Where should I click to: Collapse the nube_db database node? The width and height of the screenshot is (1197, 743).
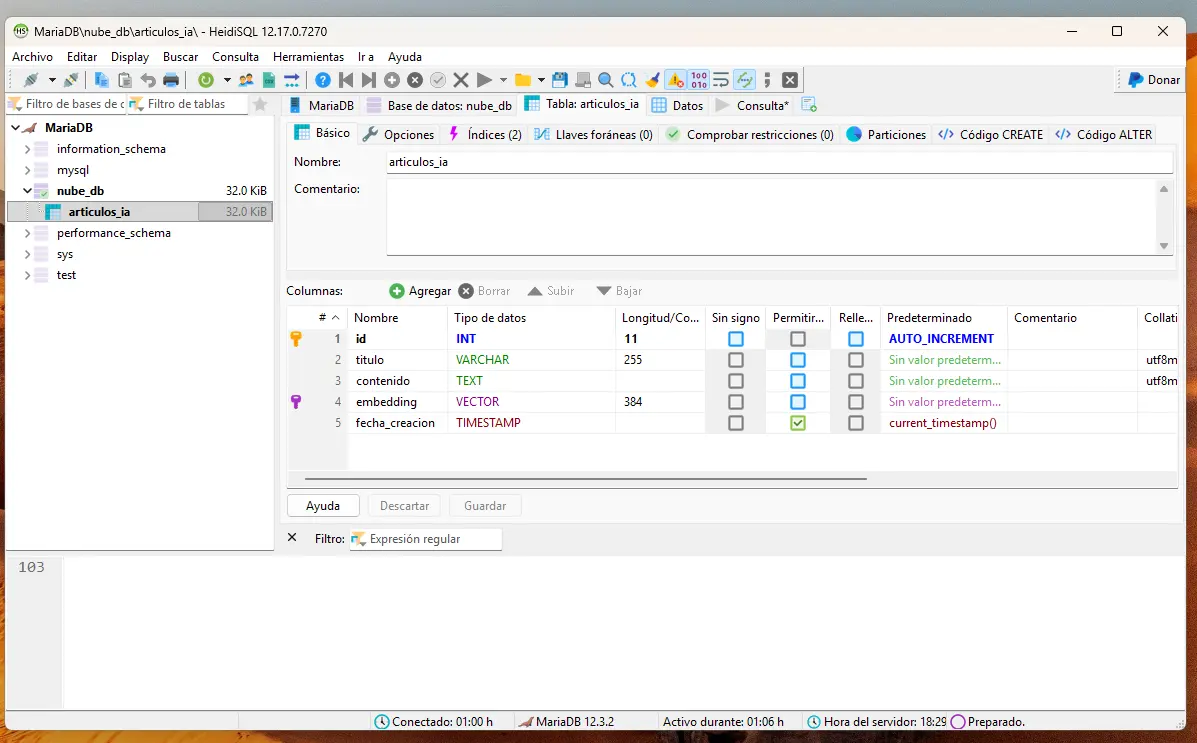coord(27,191)
